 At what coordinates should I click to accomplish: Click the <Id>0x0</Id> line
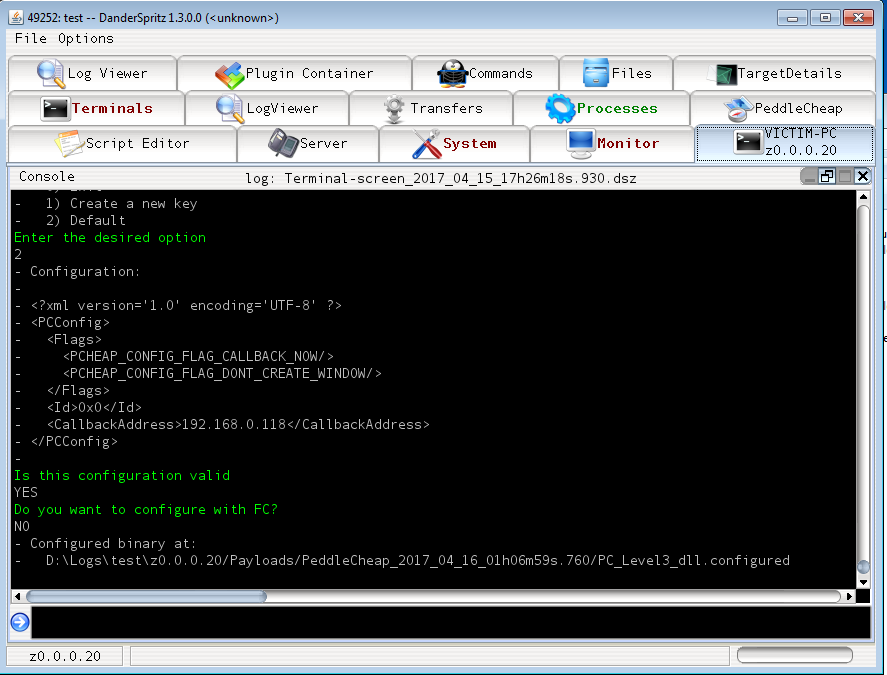click(94, 407)
